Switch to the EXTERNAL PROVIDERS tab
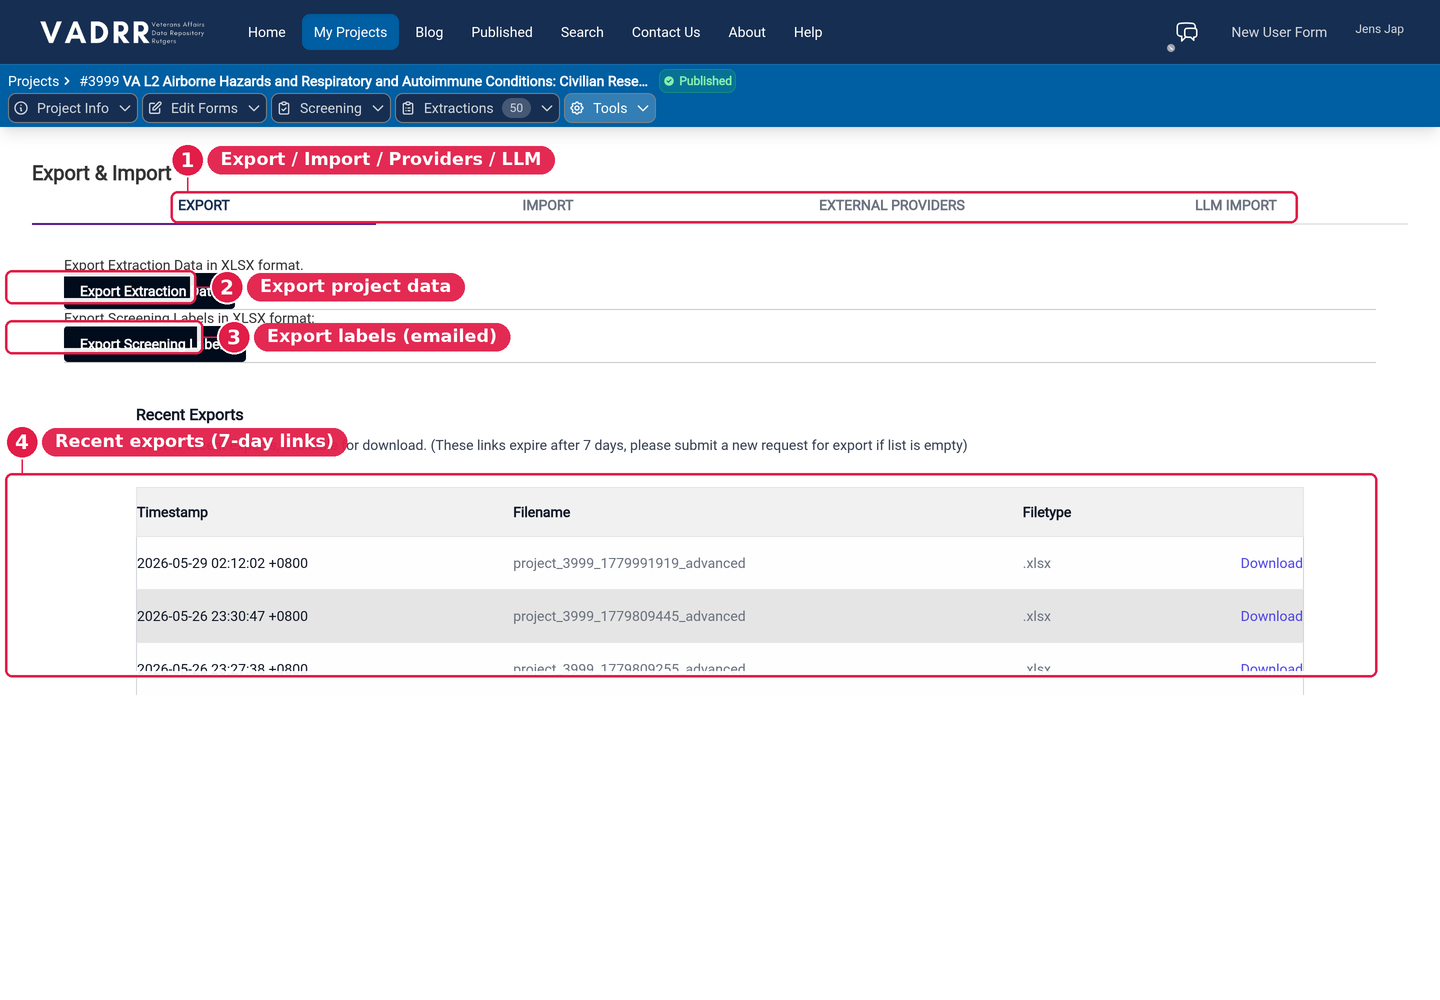The image size is (1440, 1000). [x=892, y=205]
